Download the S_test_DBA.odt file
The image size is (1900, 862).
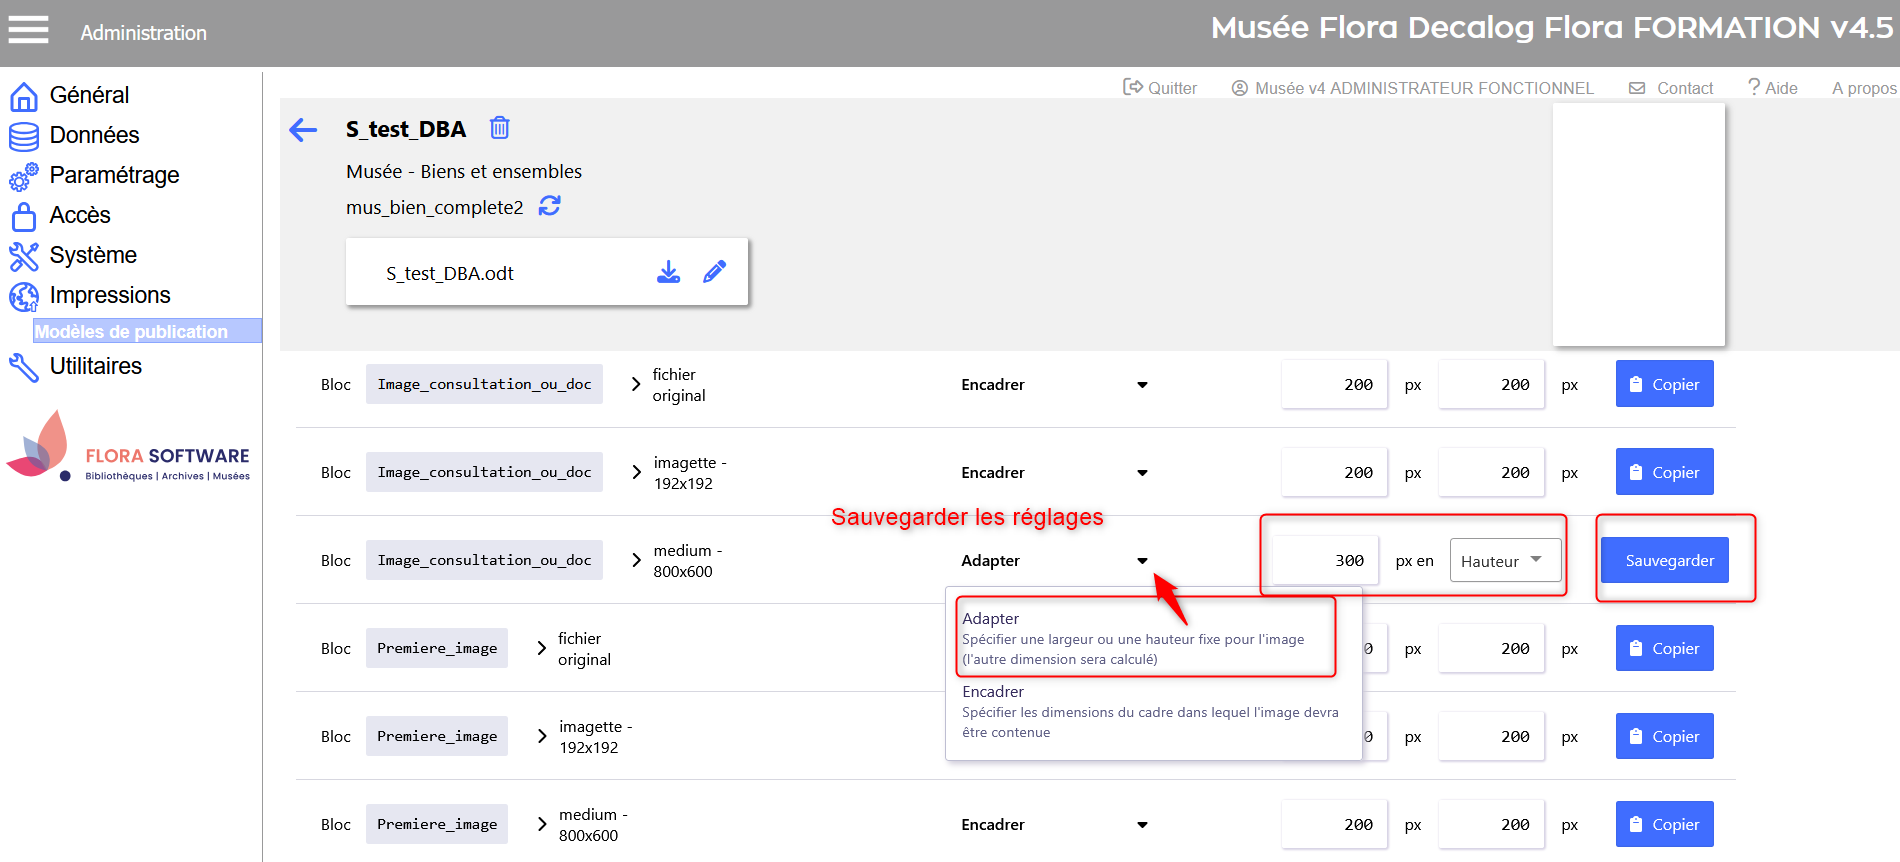click(668, 272)
